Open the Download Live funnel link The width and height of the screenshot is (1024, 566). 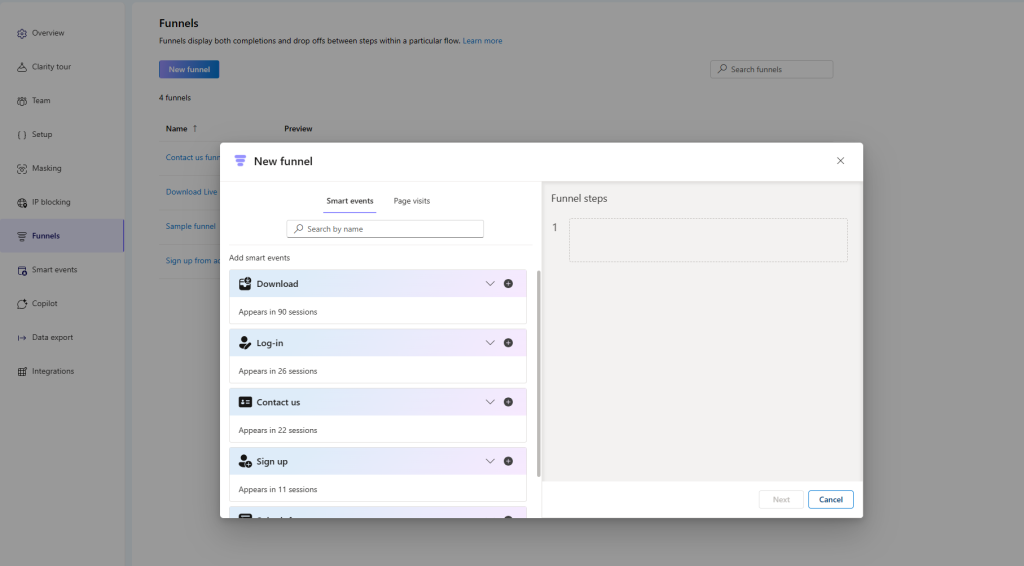tap(191, 192)
